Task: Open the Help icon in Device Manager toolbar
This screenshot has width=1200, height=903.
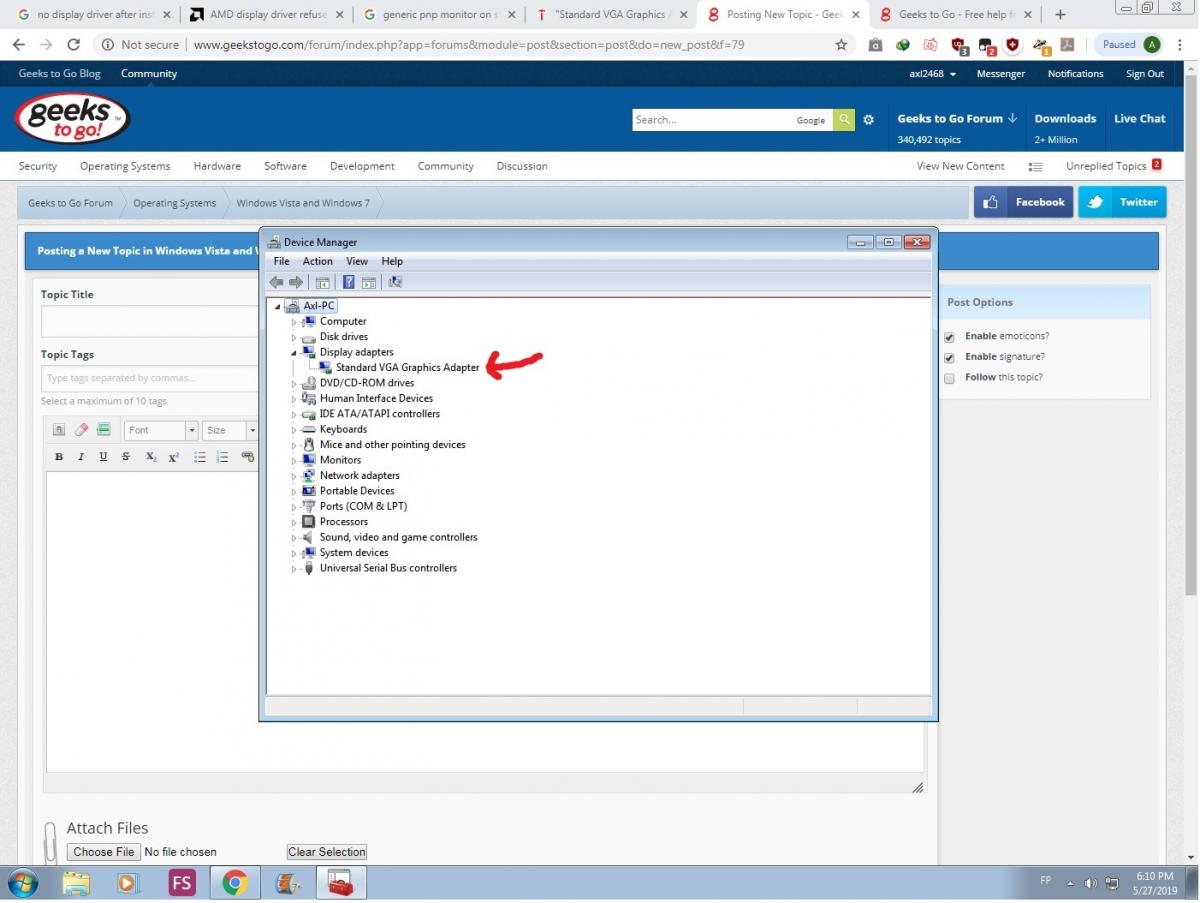Action: click(349, 282)
